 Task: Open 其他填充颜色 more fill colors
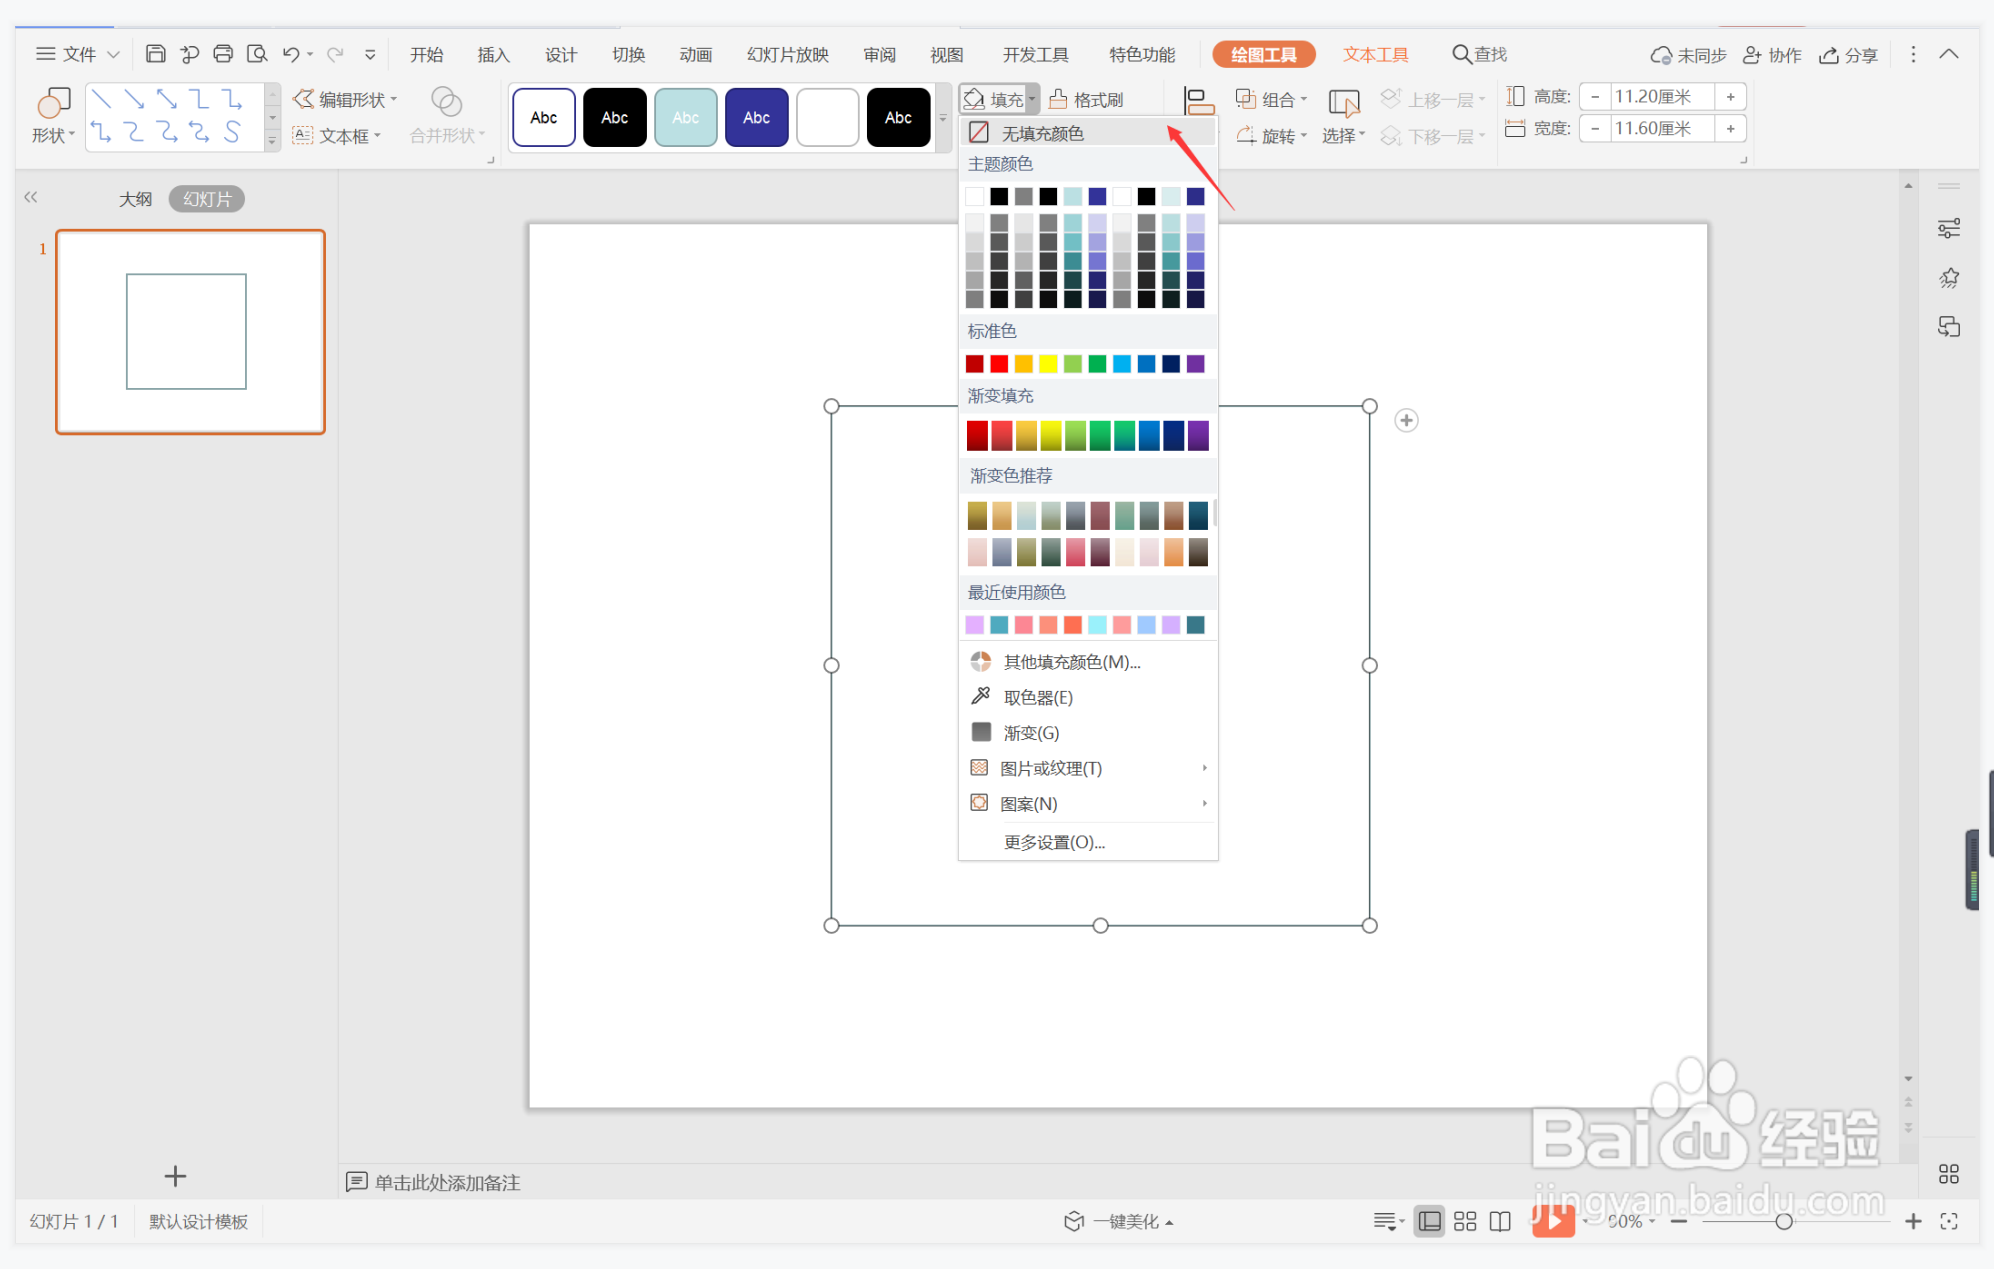click(1071, 662)
